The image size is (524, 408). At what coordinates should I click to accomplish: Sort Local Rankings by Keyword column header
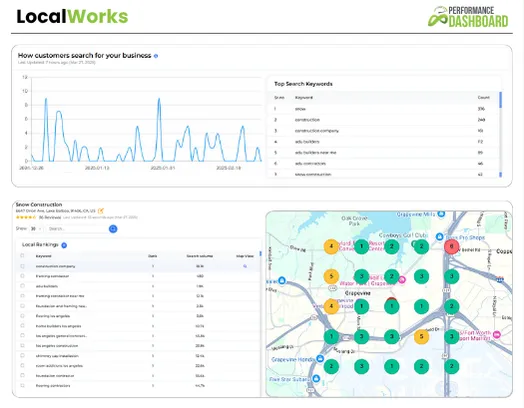[43, 256]
